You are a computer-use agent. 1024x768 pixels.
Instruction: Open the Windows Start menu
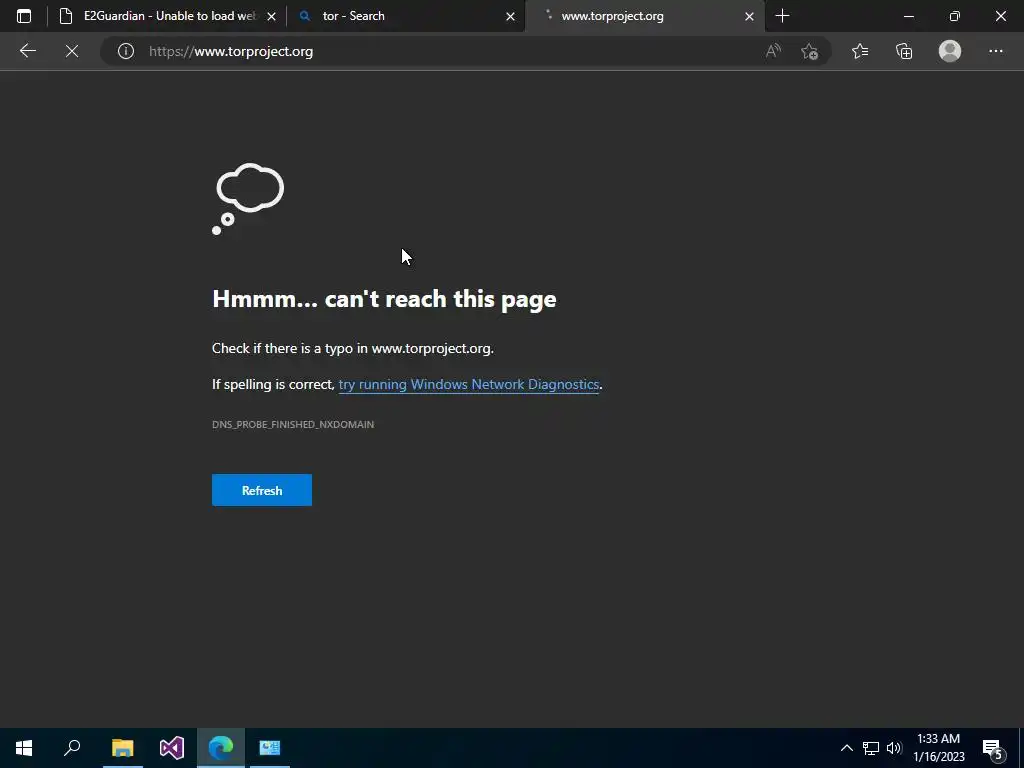(x=24, y=748)
